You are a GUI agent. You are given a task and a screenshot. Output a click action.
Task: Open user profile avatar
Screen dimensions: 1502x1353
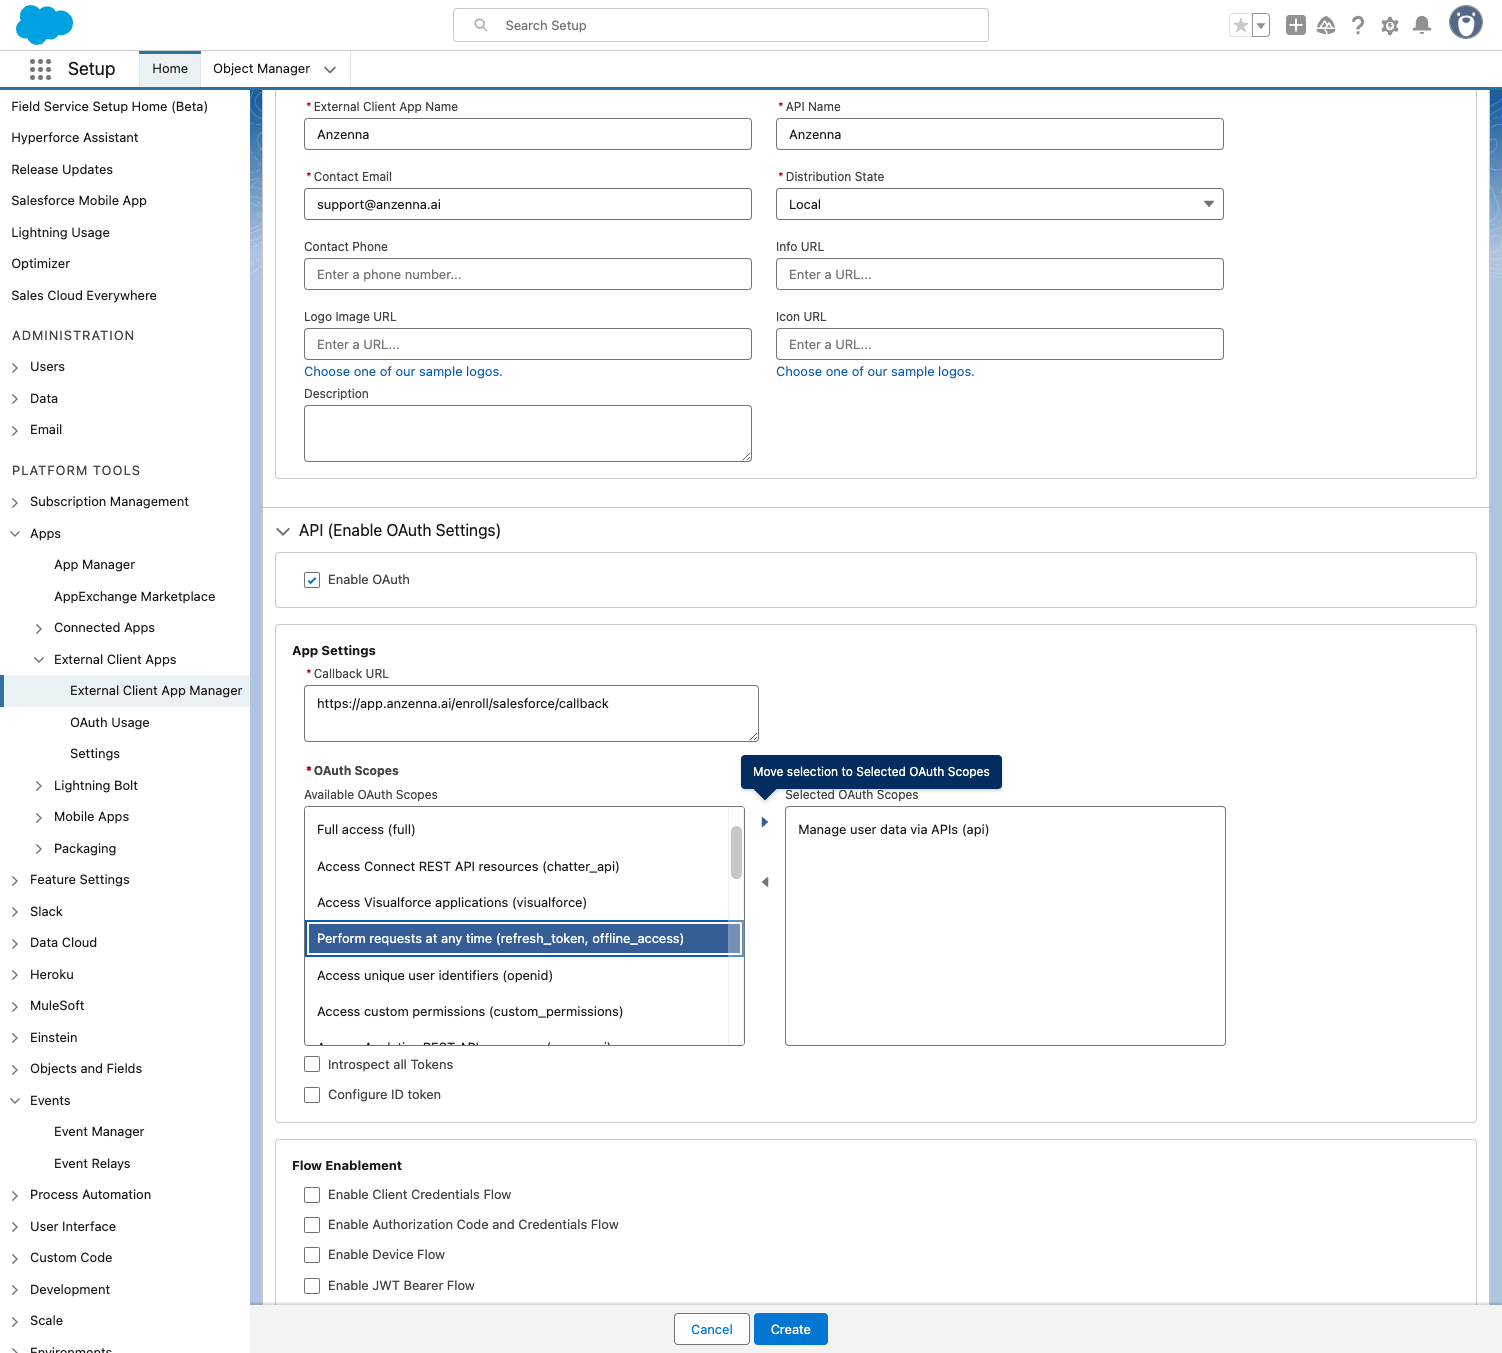1465,23
